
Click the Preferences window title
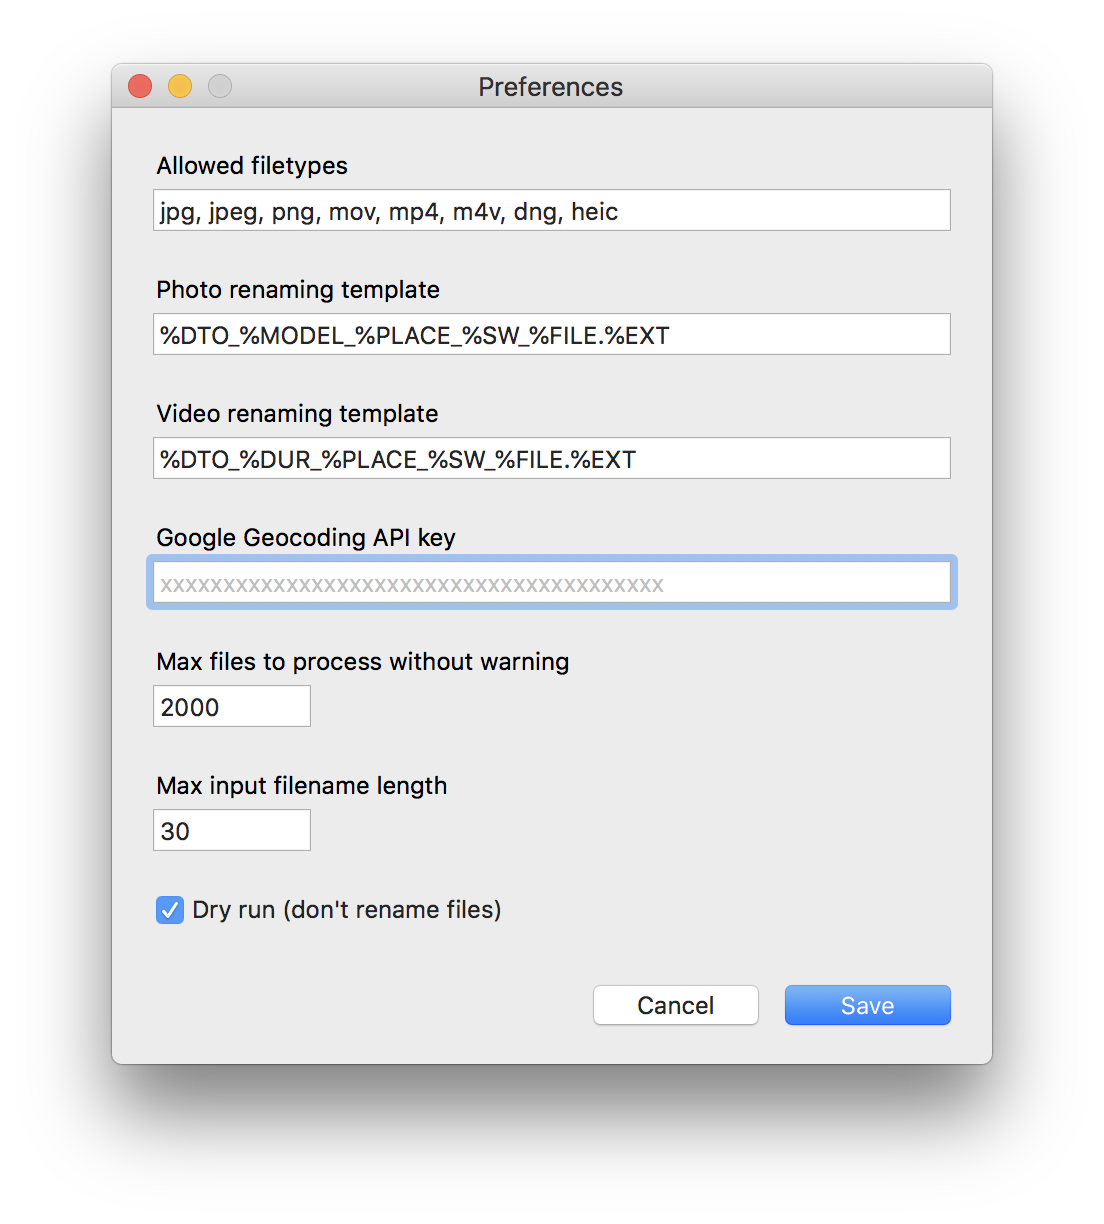click(x=550, y=87)
